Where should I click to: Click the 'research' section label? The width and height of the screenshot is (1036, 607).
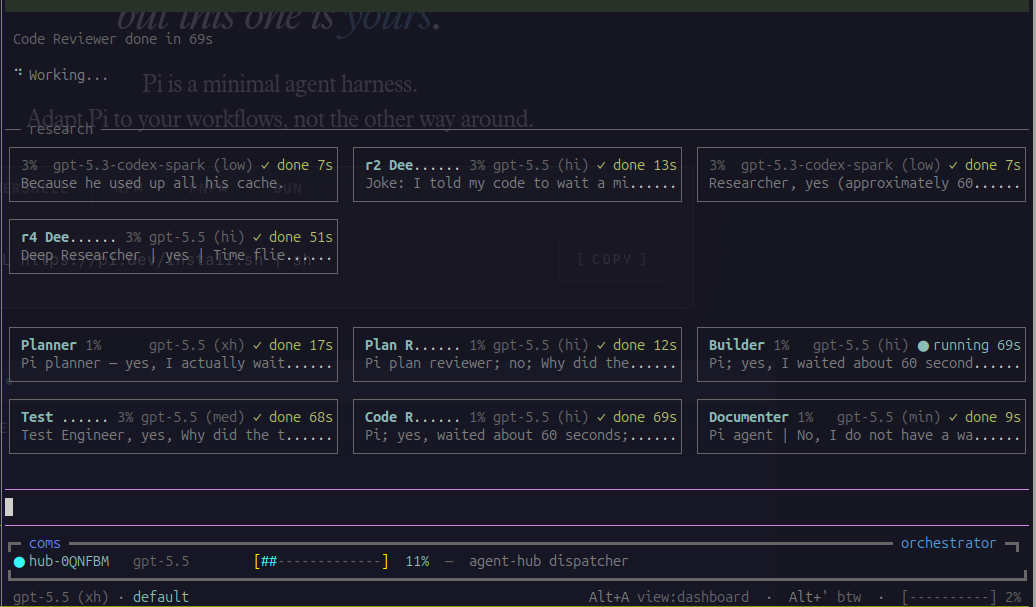click(x=61, y=129)
